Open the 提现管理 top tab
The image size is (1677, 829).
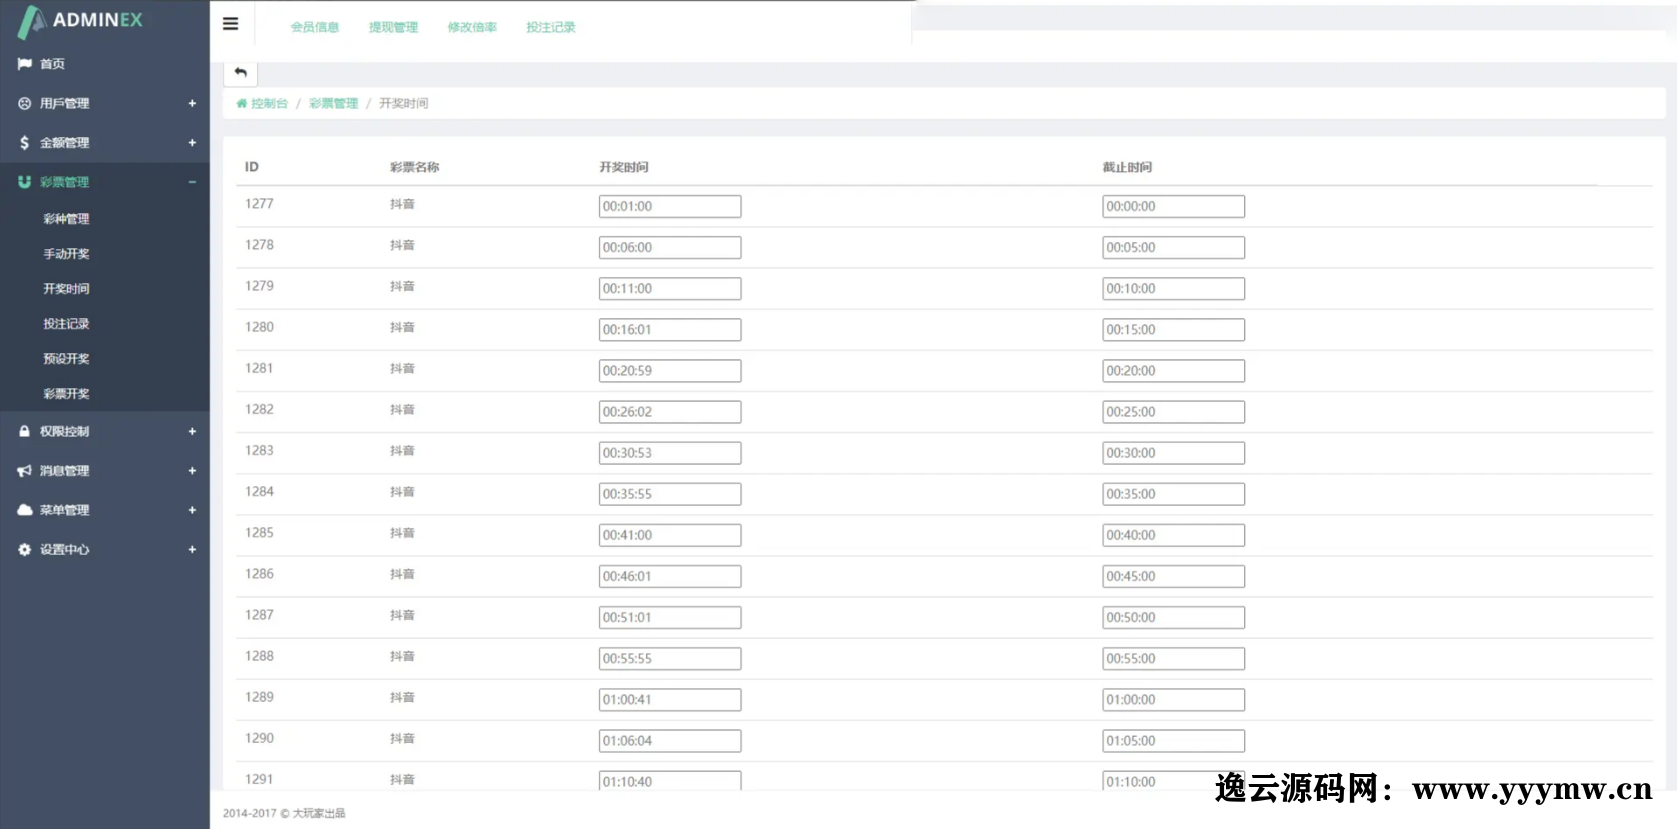pos(393,27)
